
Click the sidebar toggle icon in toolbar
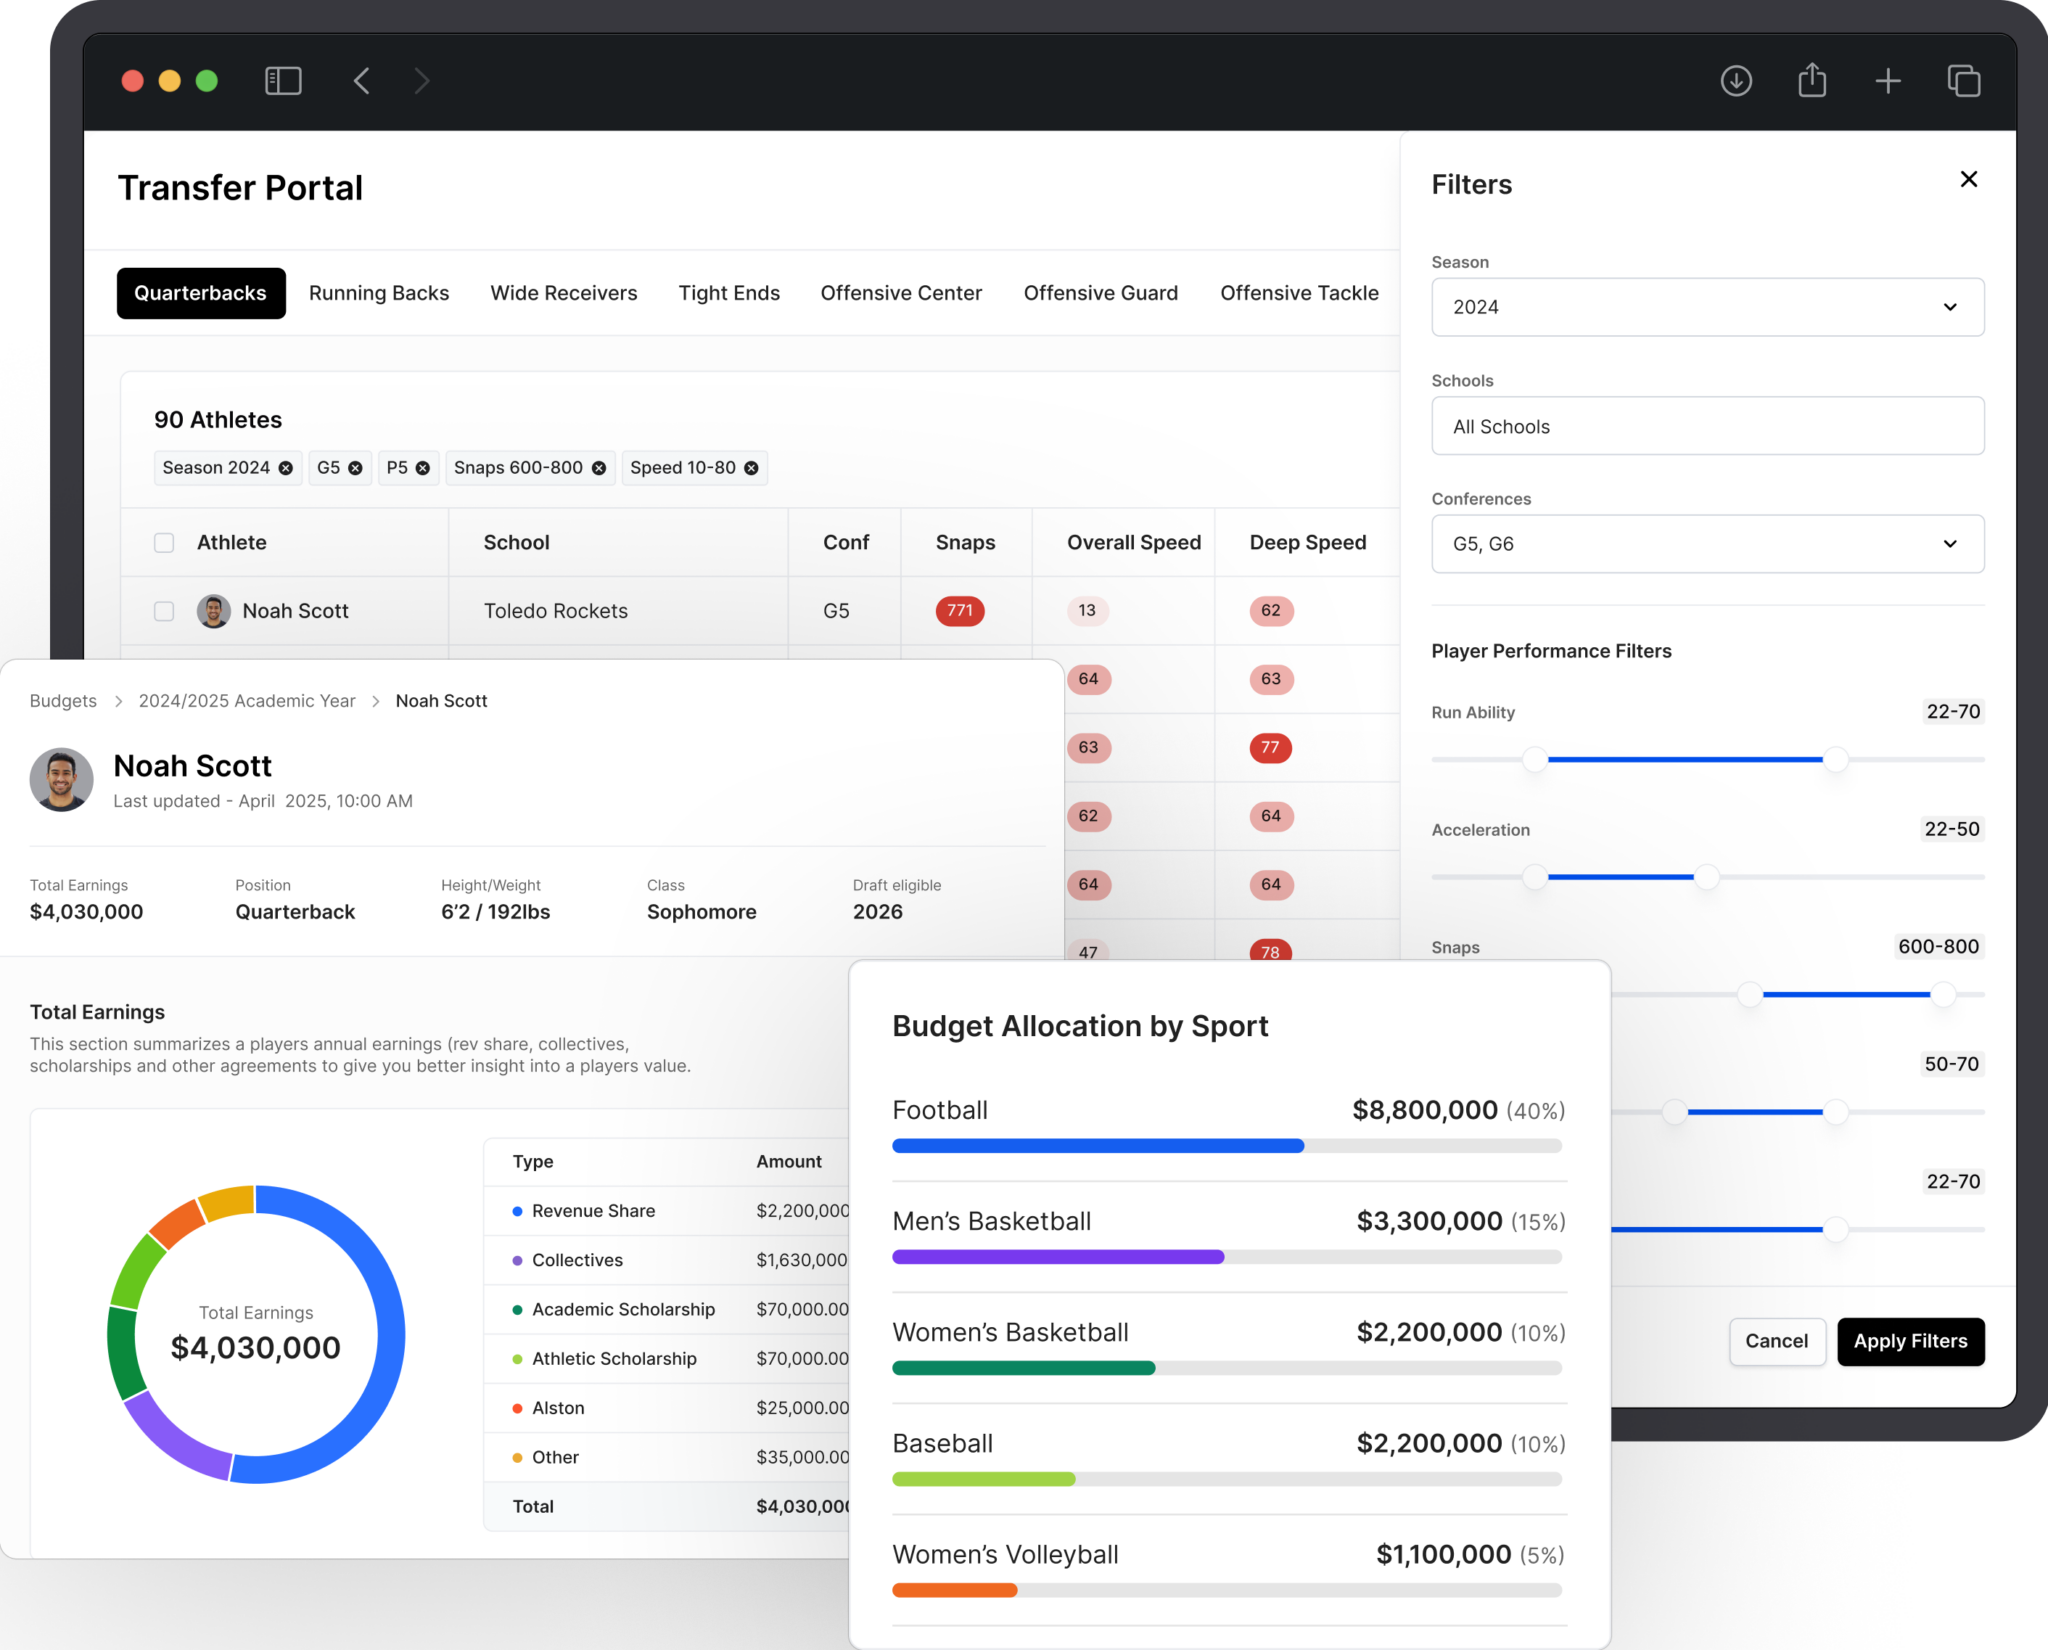tap(283, 81)
